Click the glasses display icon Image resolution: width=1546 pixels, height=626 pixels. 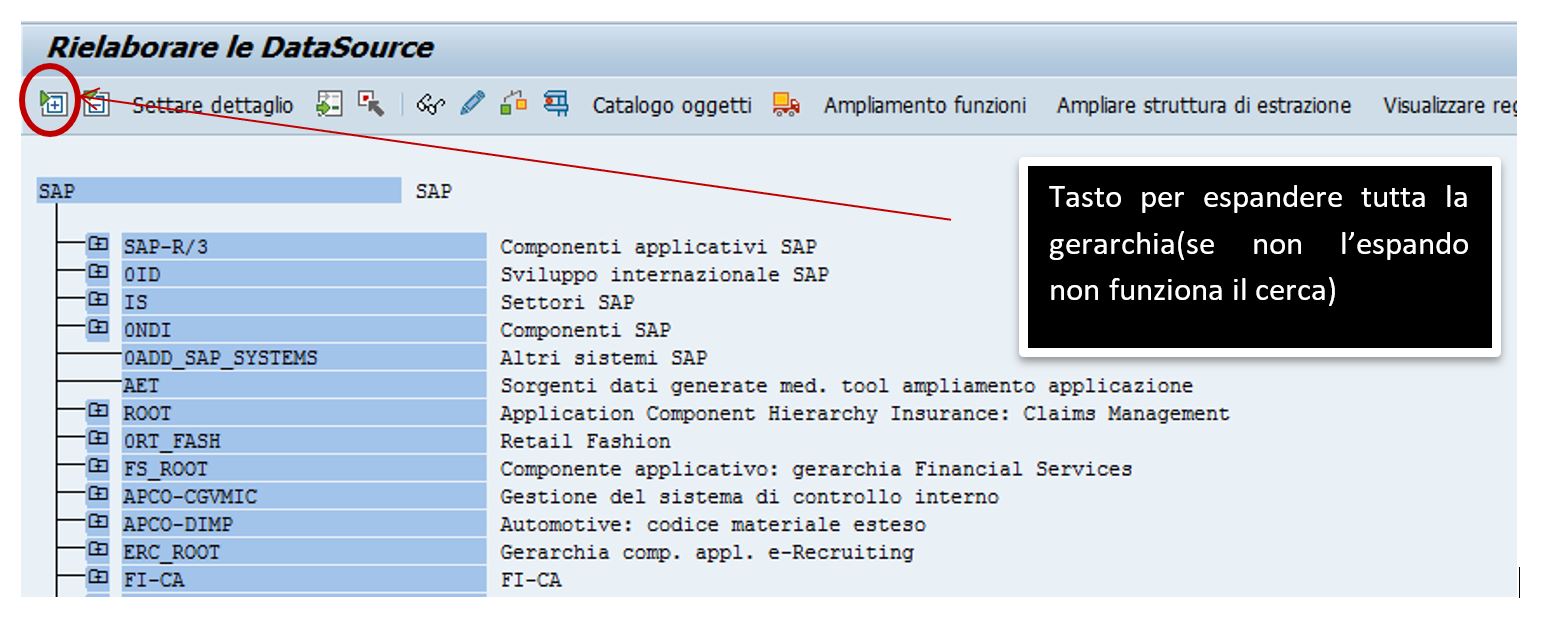pos(428,105)
